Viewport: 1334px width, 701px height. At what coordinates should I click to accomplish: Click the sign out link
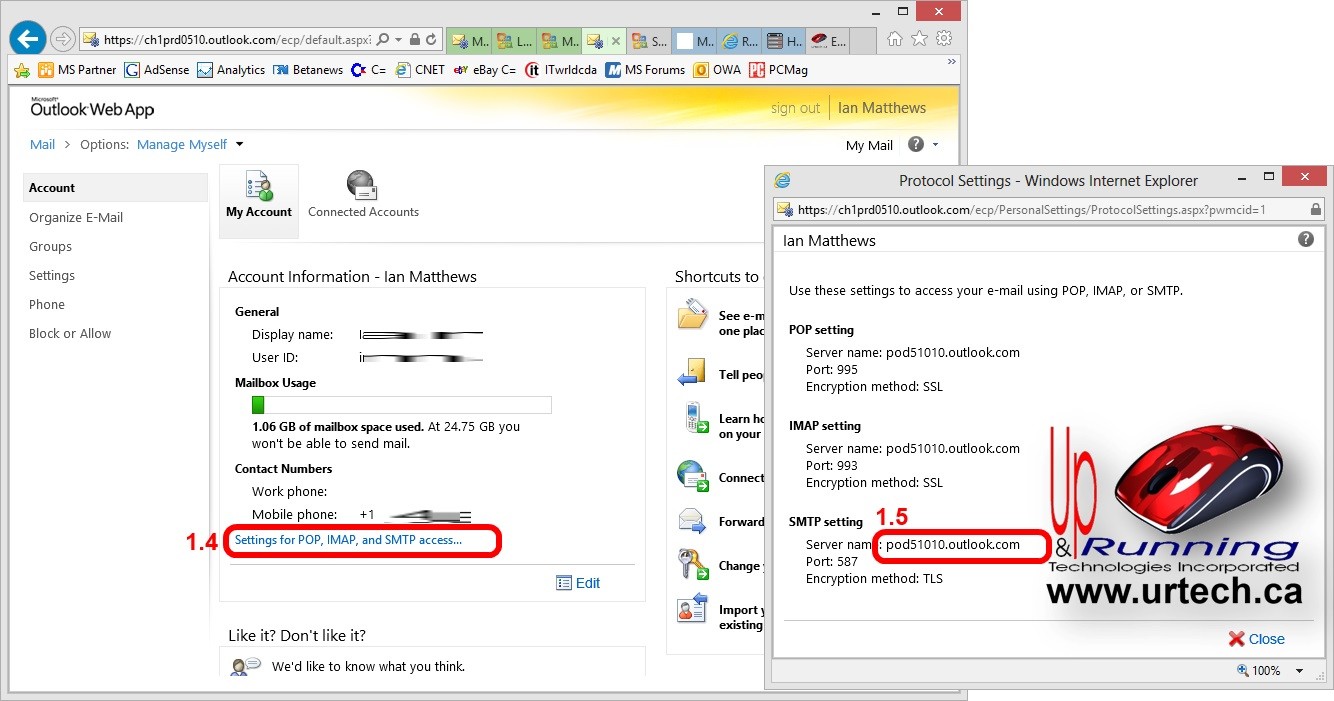click(x=795, y=108)
